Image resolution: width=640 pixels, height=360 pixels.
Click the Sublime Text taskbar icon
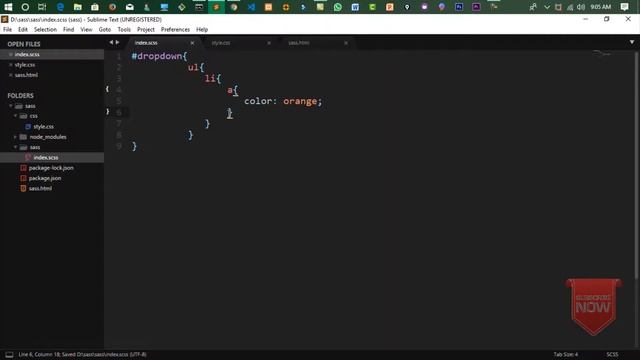tap(216, 7)
